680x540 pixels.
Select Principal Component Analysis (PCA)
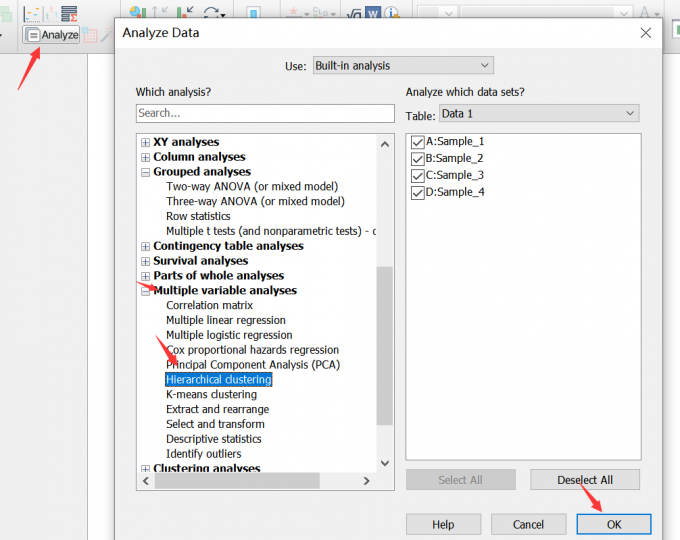252,365
